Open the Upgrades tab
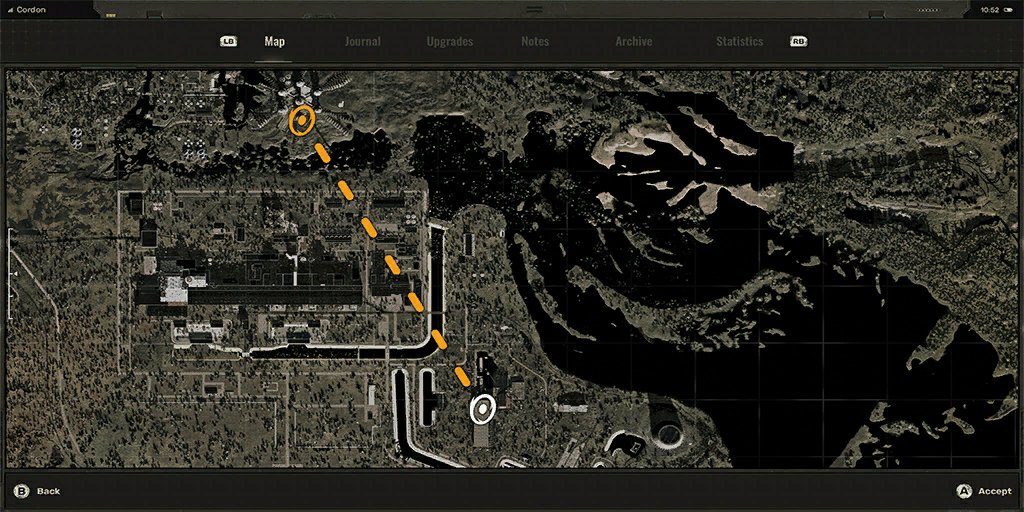 (450, 41)
